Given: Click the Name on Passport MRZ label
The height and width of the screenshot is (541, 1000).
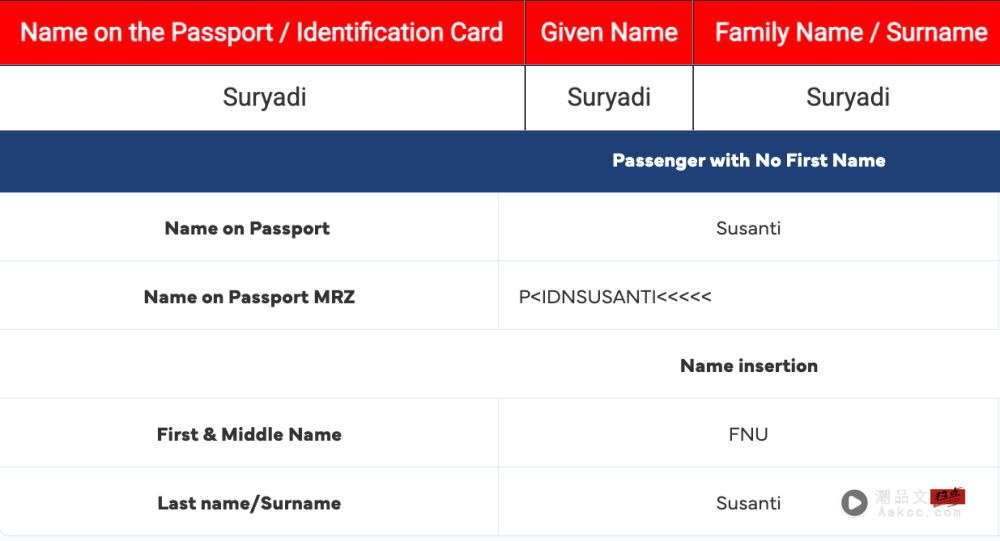Looking at the screenshot, I should point(249,297).
